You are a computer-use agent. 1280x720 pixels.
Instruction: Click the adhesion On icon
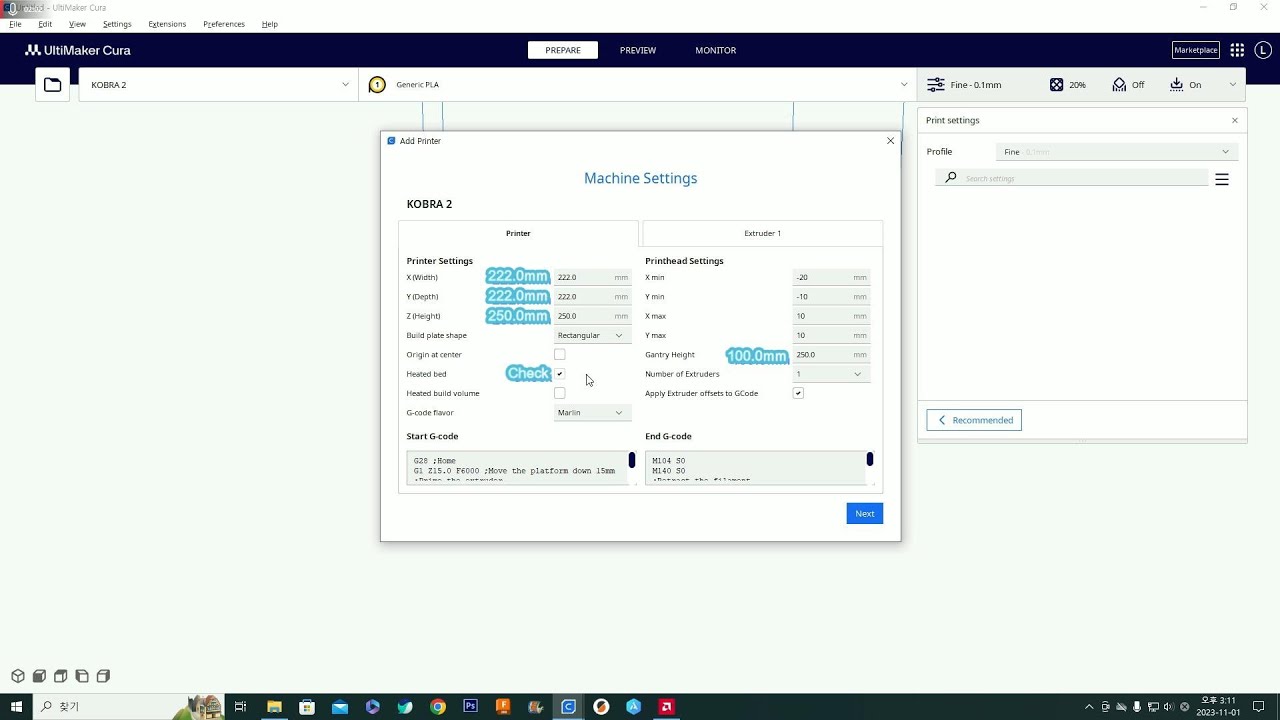pos(1176,85)
